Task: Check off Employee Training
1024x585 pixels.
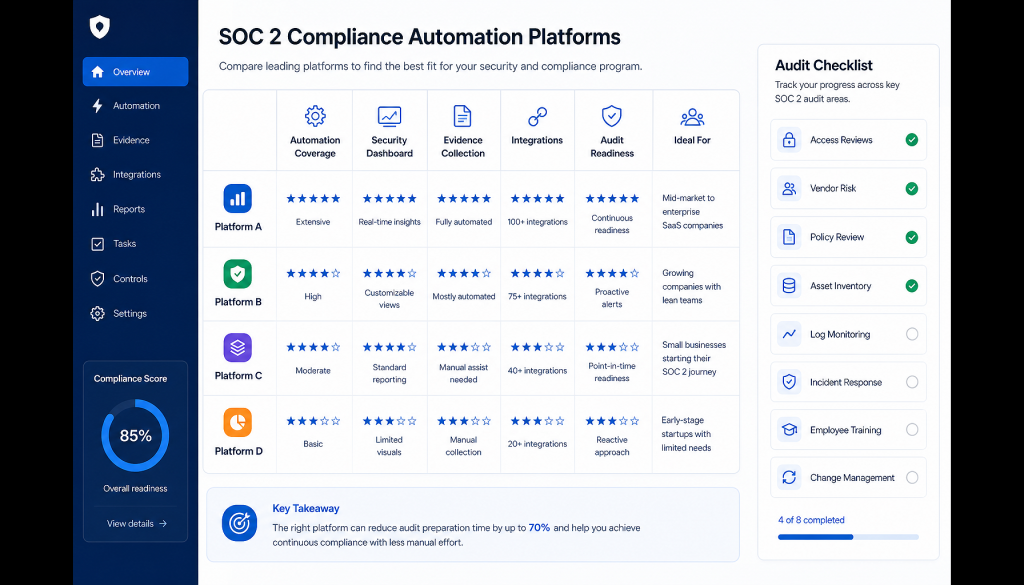Action: pyautogui.click(x=912, y=430)
